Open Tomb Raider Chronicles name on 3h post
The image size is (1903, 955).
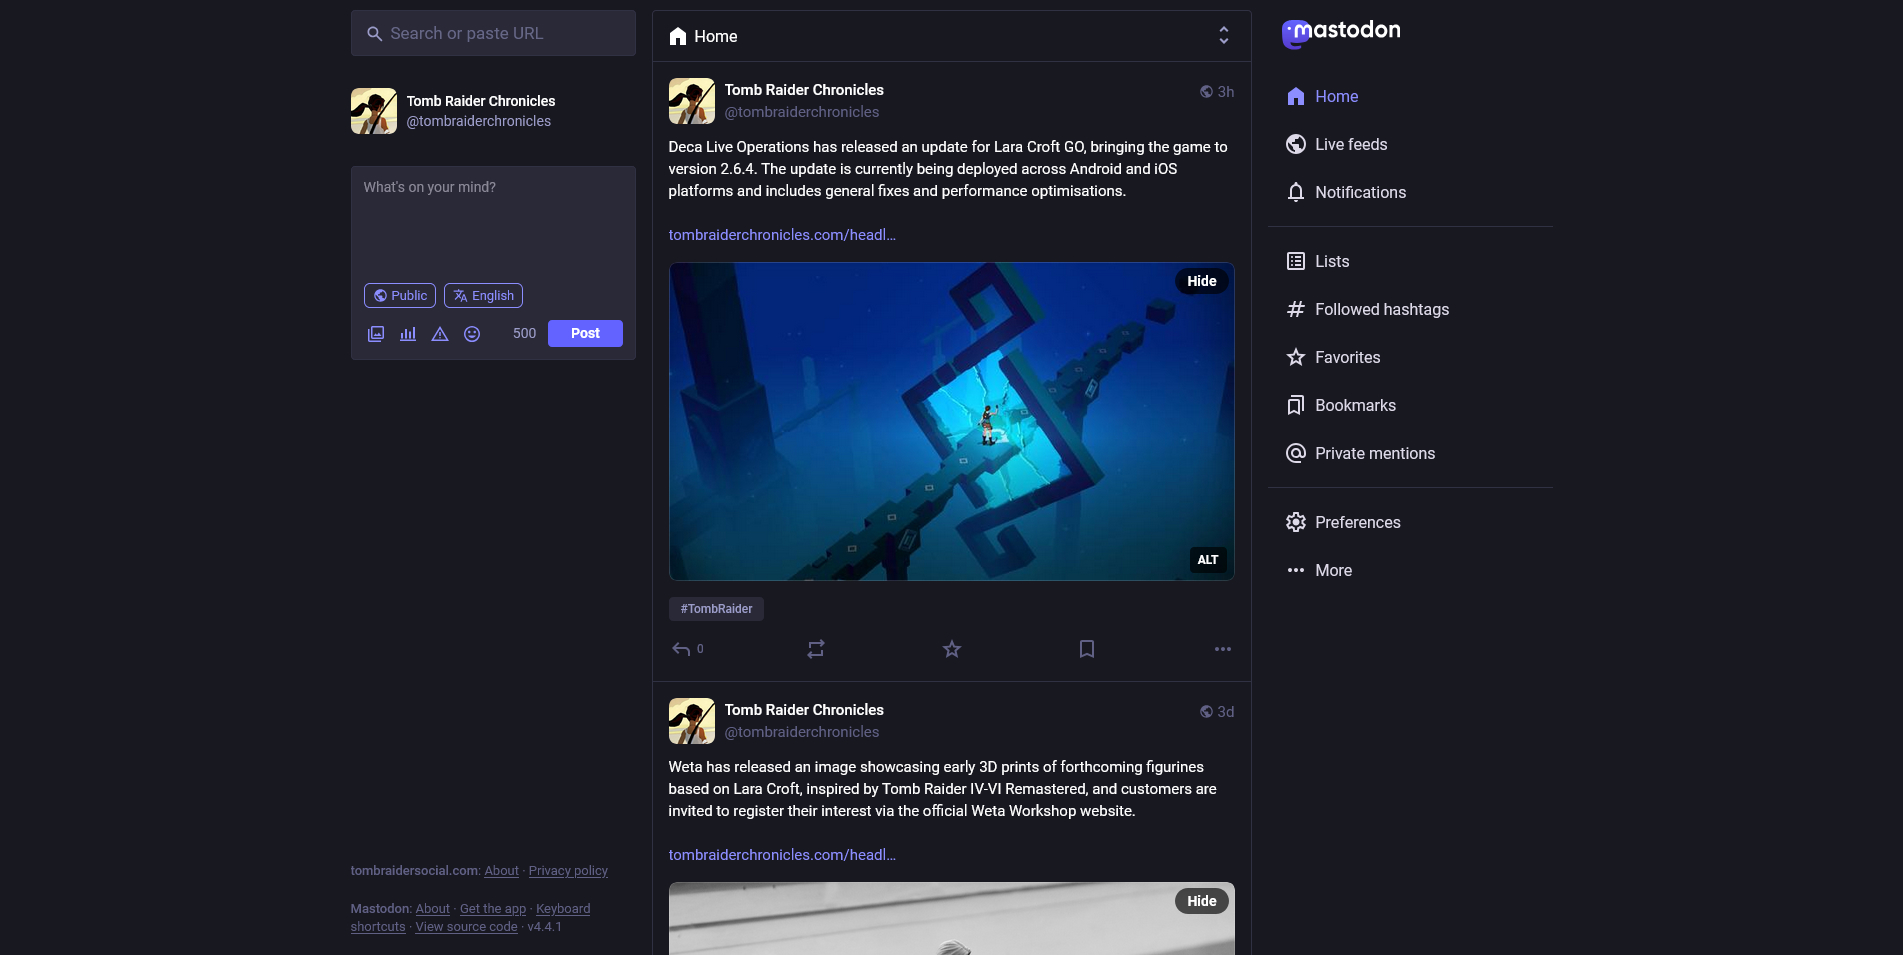pos(804,90)
